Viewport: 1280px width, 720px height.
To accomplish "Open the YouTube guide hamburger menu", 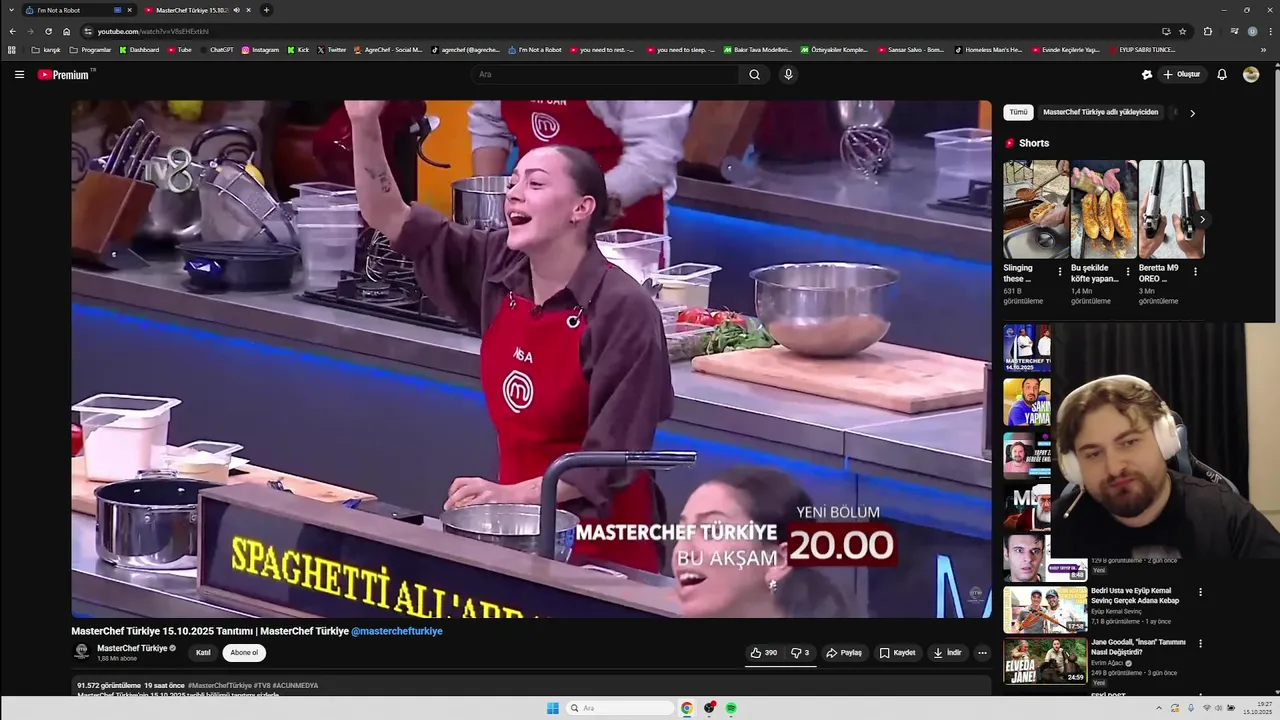I will [19, 74].
